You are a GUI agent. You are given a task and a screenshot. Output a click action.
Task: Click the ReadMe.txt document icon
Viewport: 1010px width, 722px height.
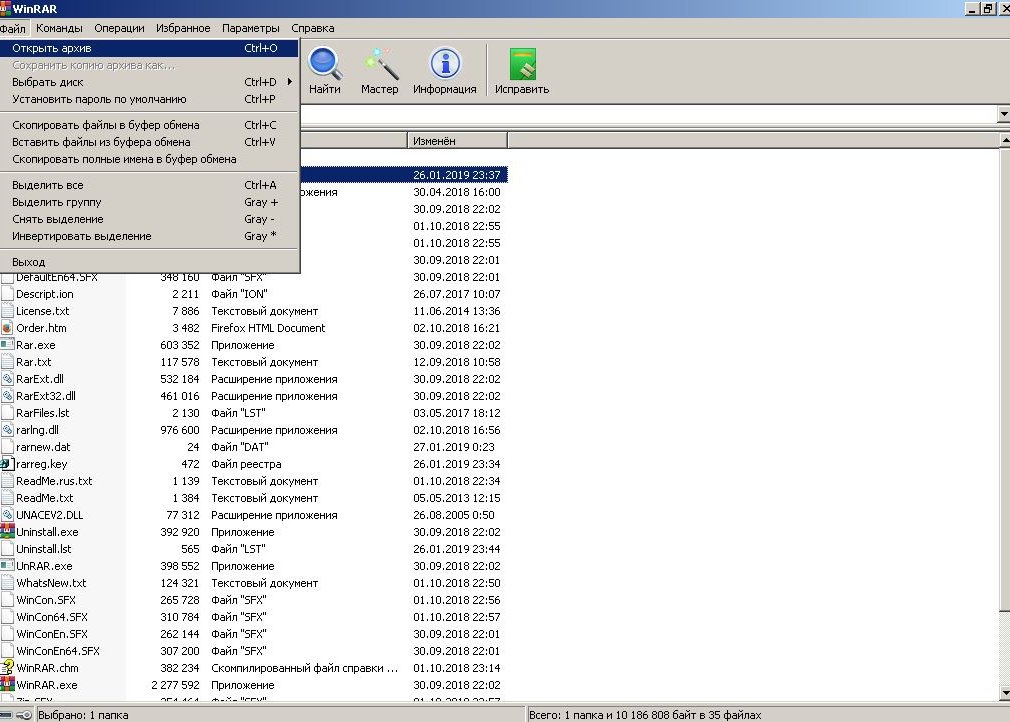(7, 498)
